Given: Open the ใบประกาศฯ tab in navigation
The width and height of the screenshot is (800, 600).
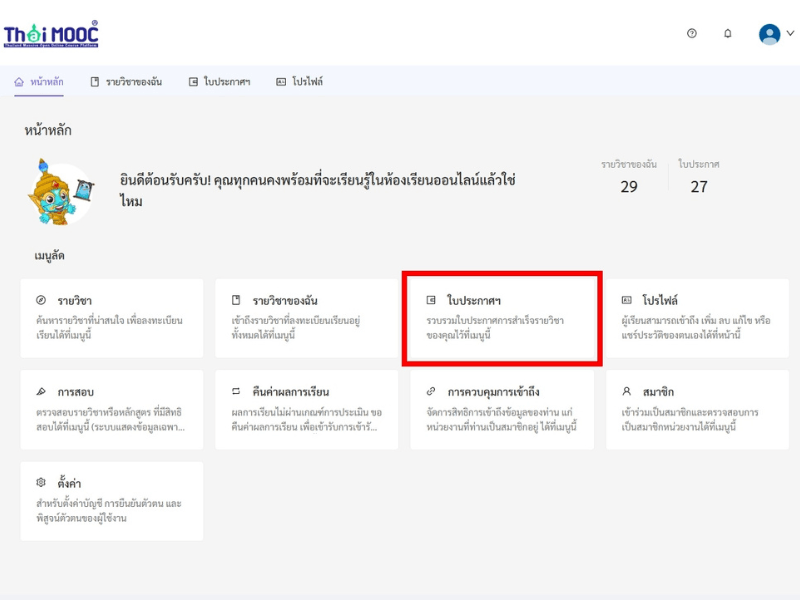Looking at the screenshot, I should [x=219, y=82].
